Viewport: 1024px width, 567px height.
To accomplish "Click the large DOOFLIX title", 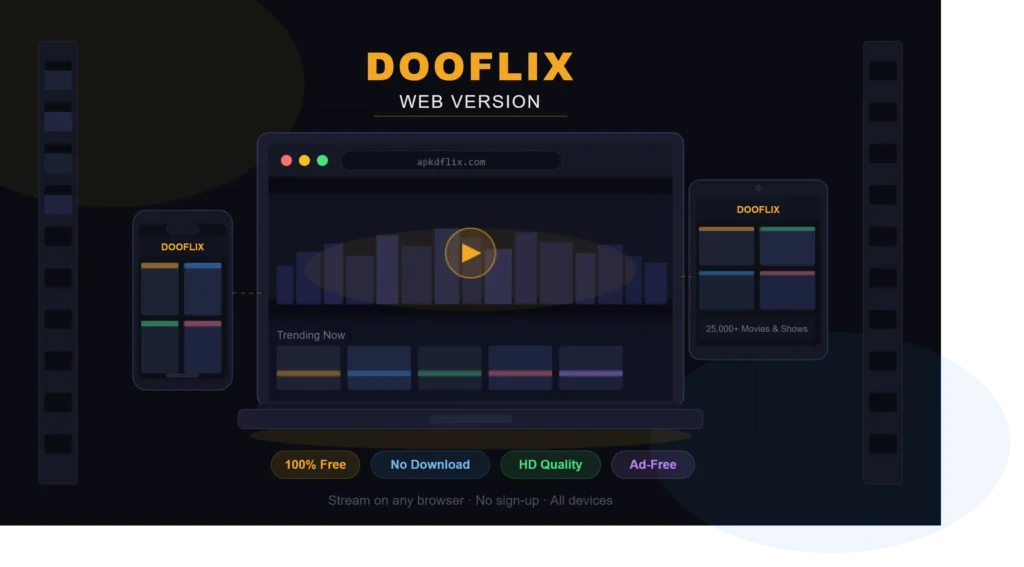I will click(470, 67).
